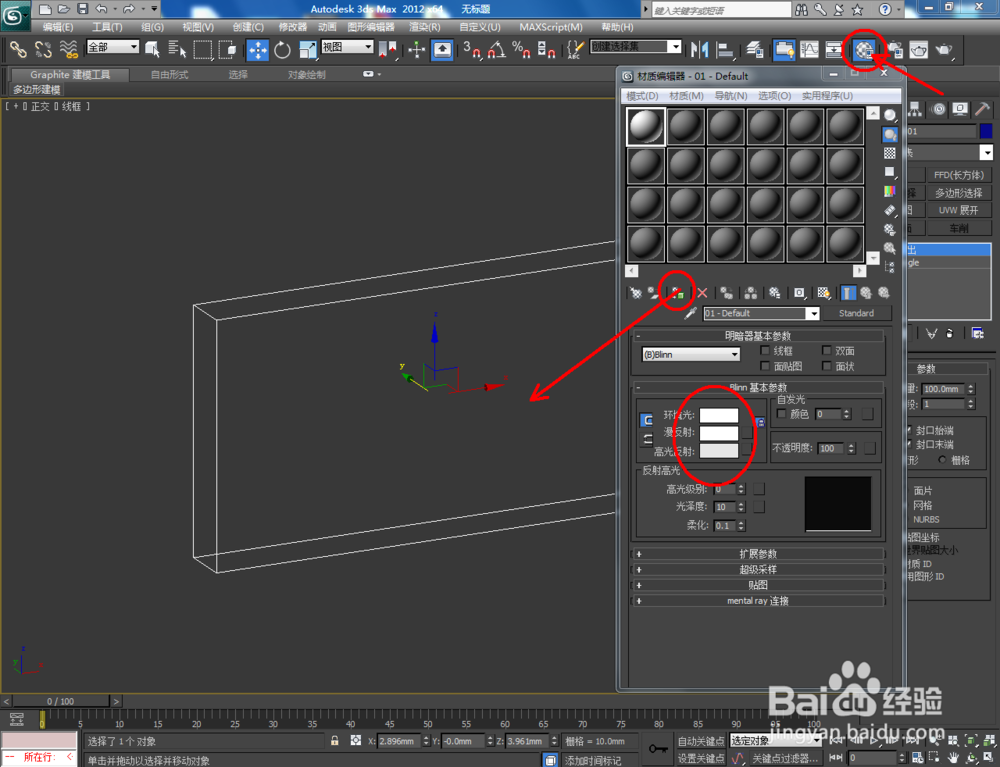
Task: Click the 不透明度 value field
Action: point(830,448)
